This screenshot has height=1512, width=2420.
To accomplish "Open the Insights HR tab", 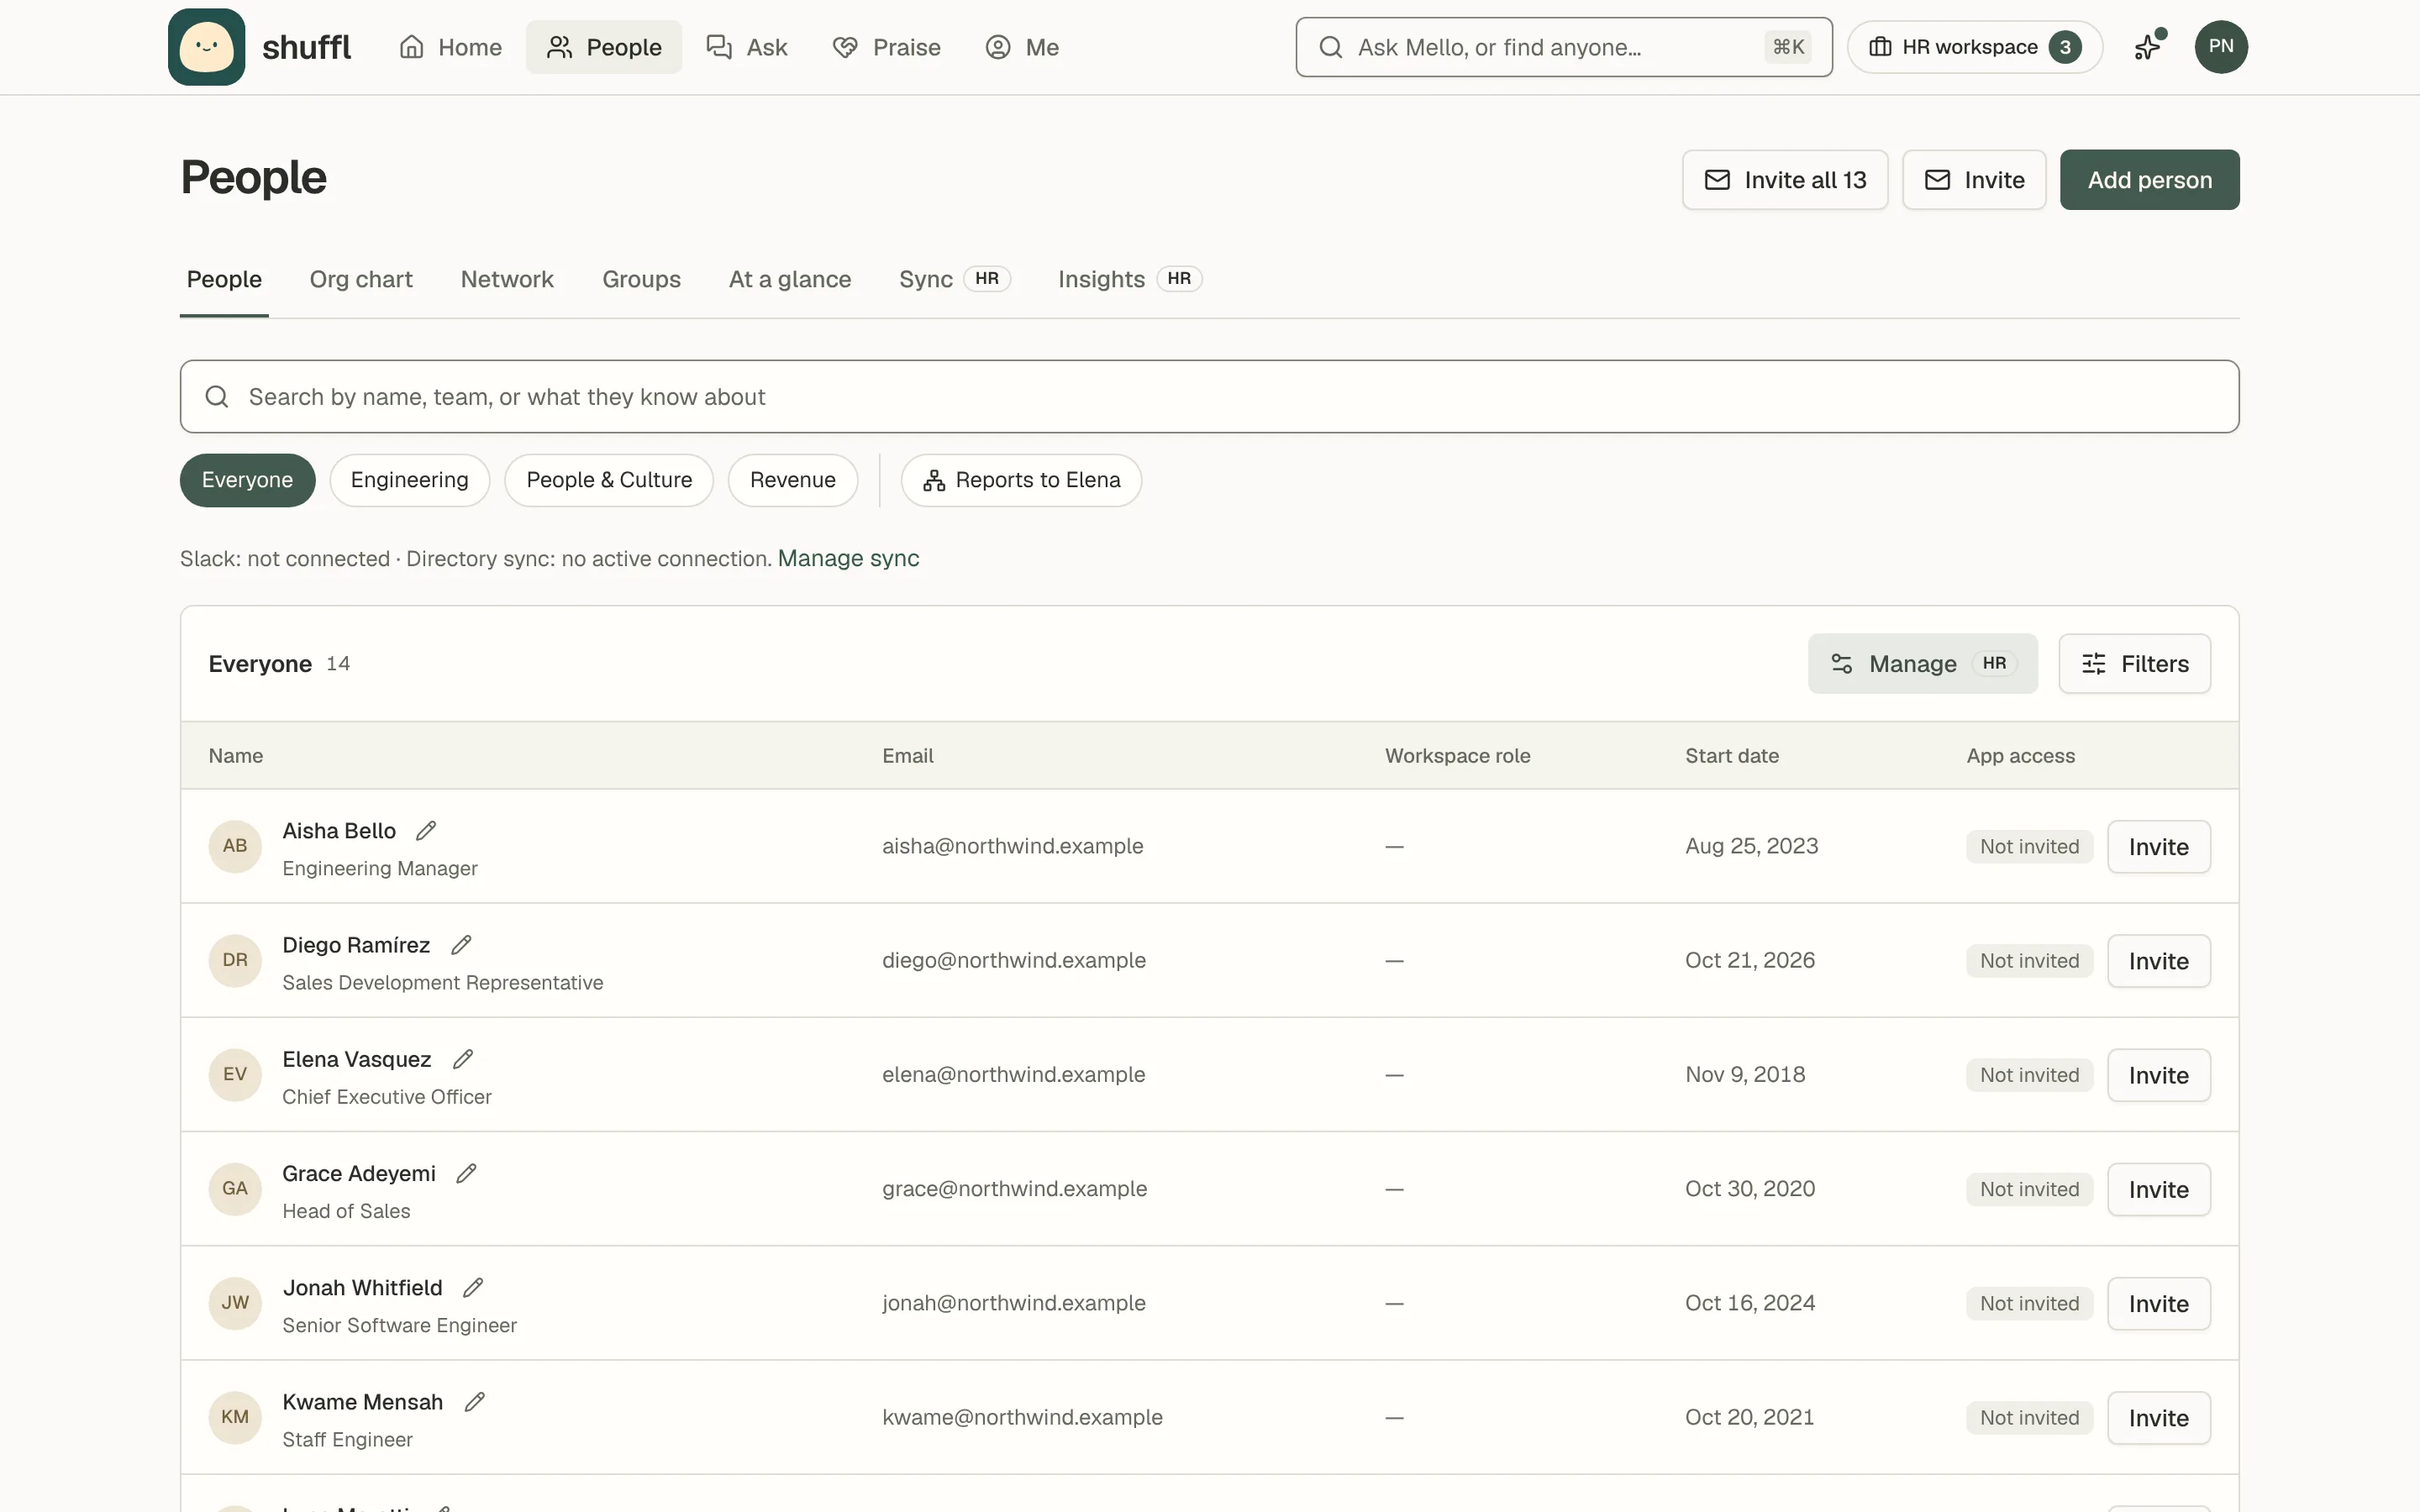I will [x=1130, y=279].
